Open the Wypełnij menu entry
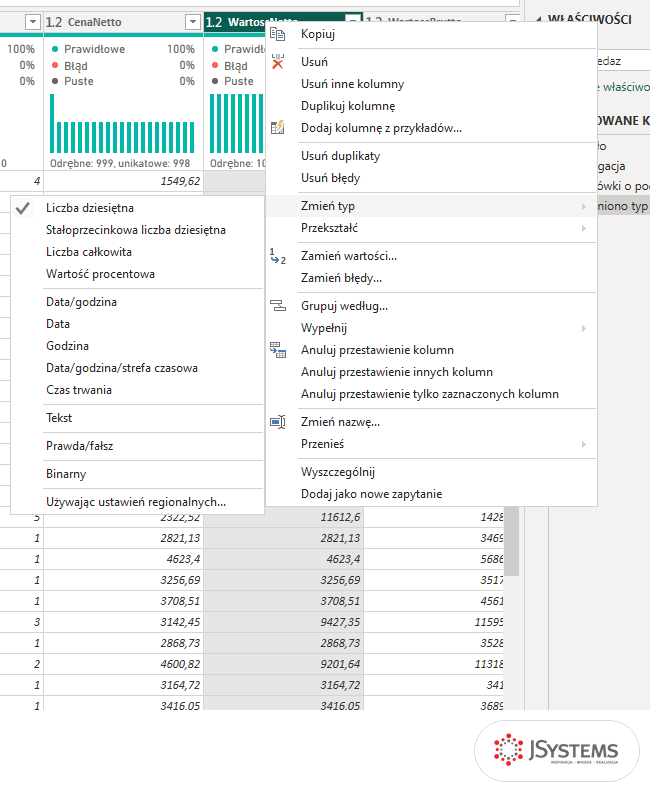 (431, 328)
